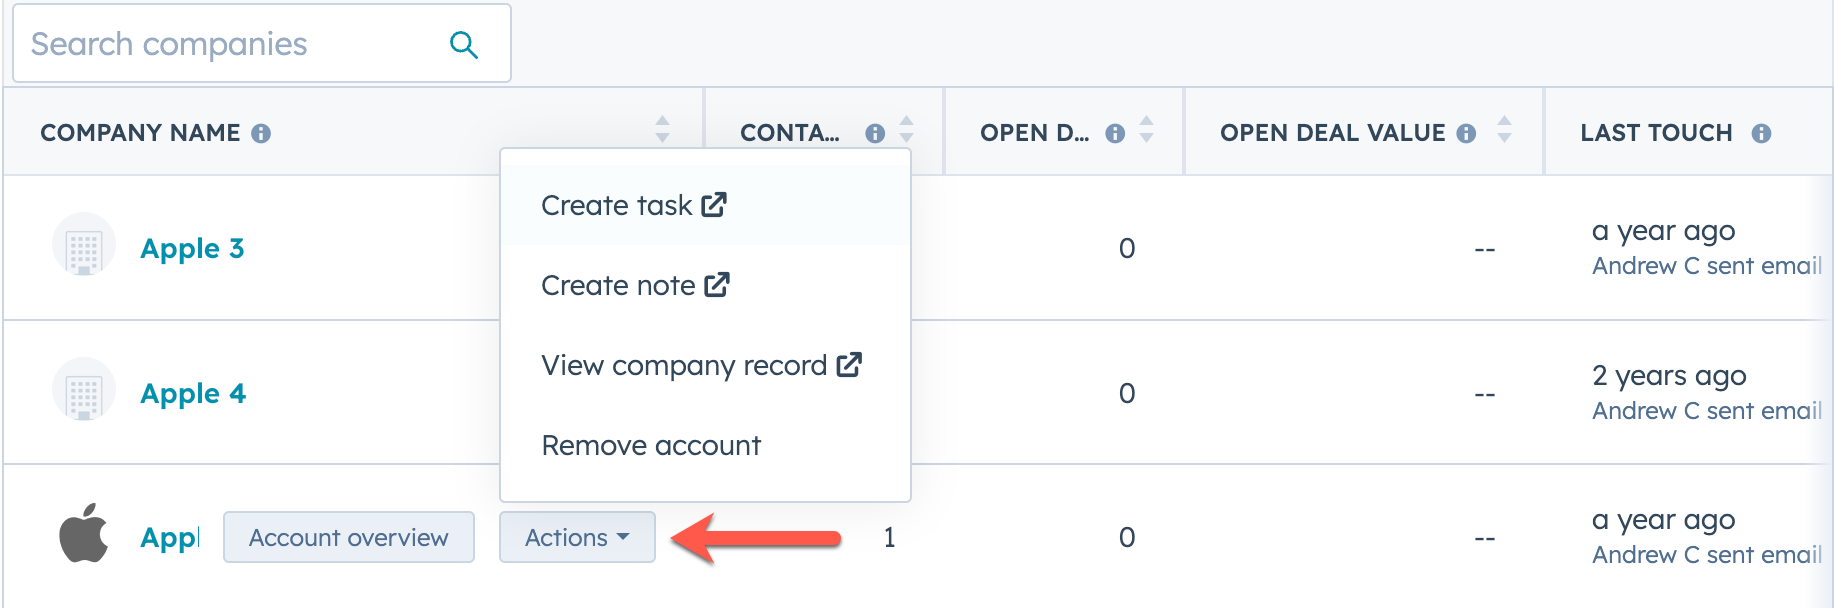Click the search magnifying glass icon
The image size is (1834, 608).
click(463, 45)
